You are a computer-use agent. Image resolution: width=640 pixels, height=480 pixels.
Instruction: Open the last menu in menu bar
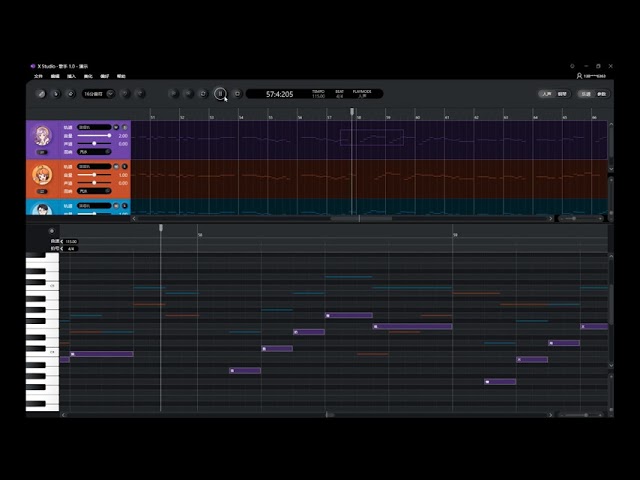pos(121,76)
